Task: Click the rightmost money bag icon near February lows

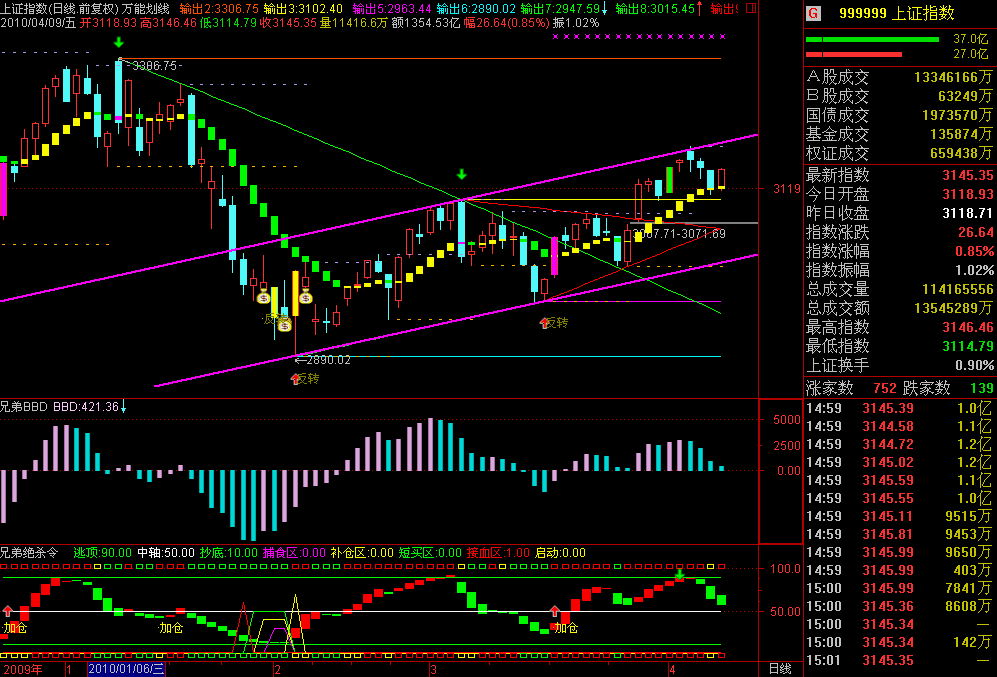Action: [x=306, y=296]
